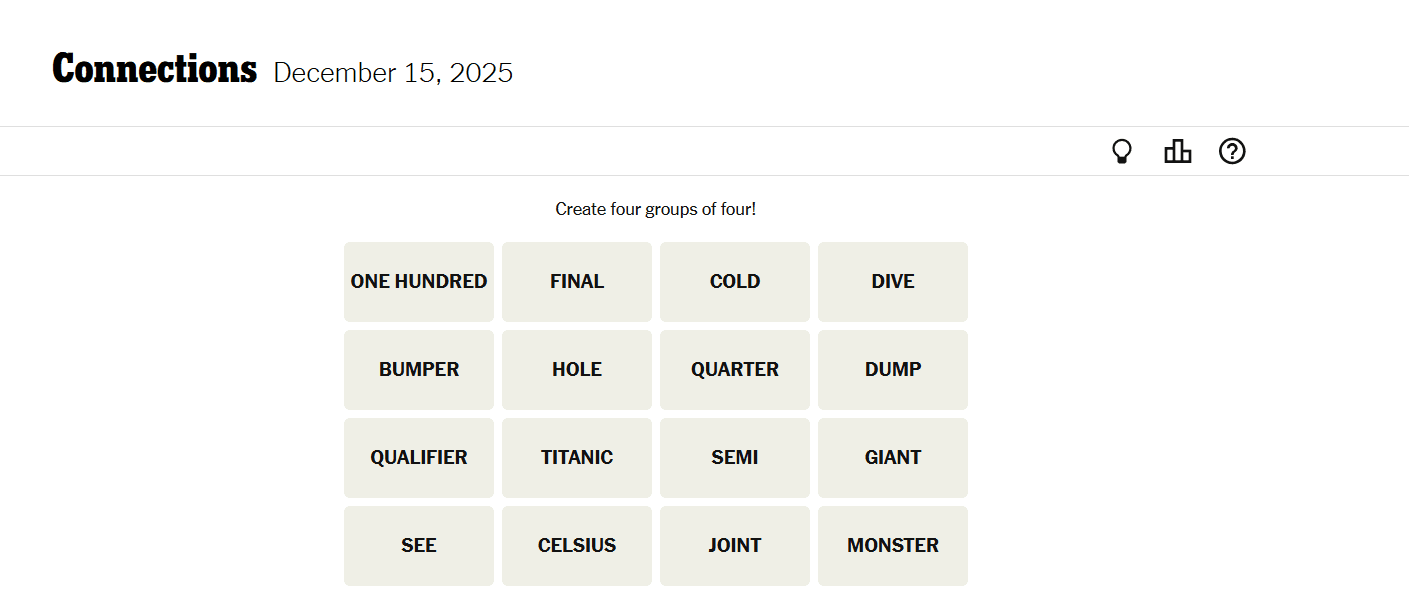
Task: Open the help question mark icon
Action: (1232, 152)
